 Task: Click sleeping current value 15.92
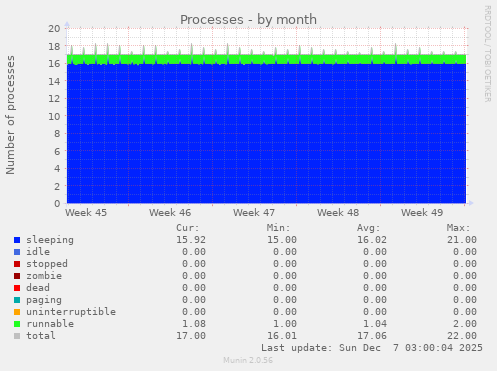[191, 240]
